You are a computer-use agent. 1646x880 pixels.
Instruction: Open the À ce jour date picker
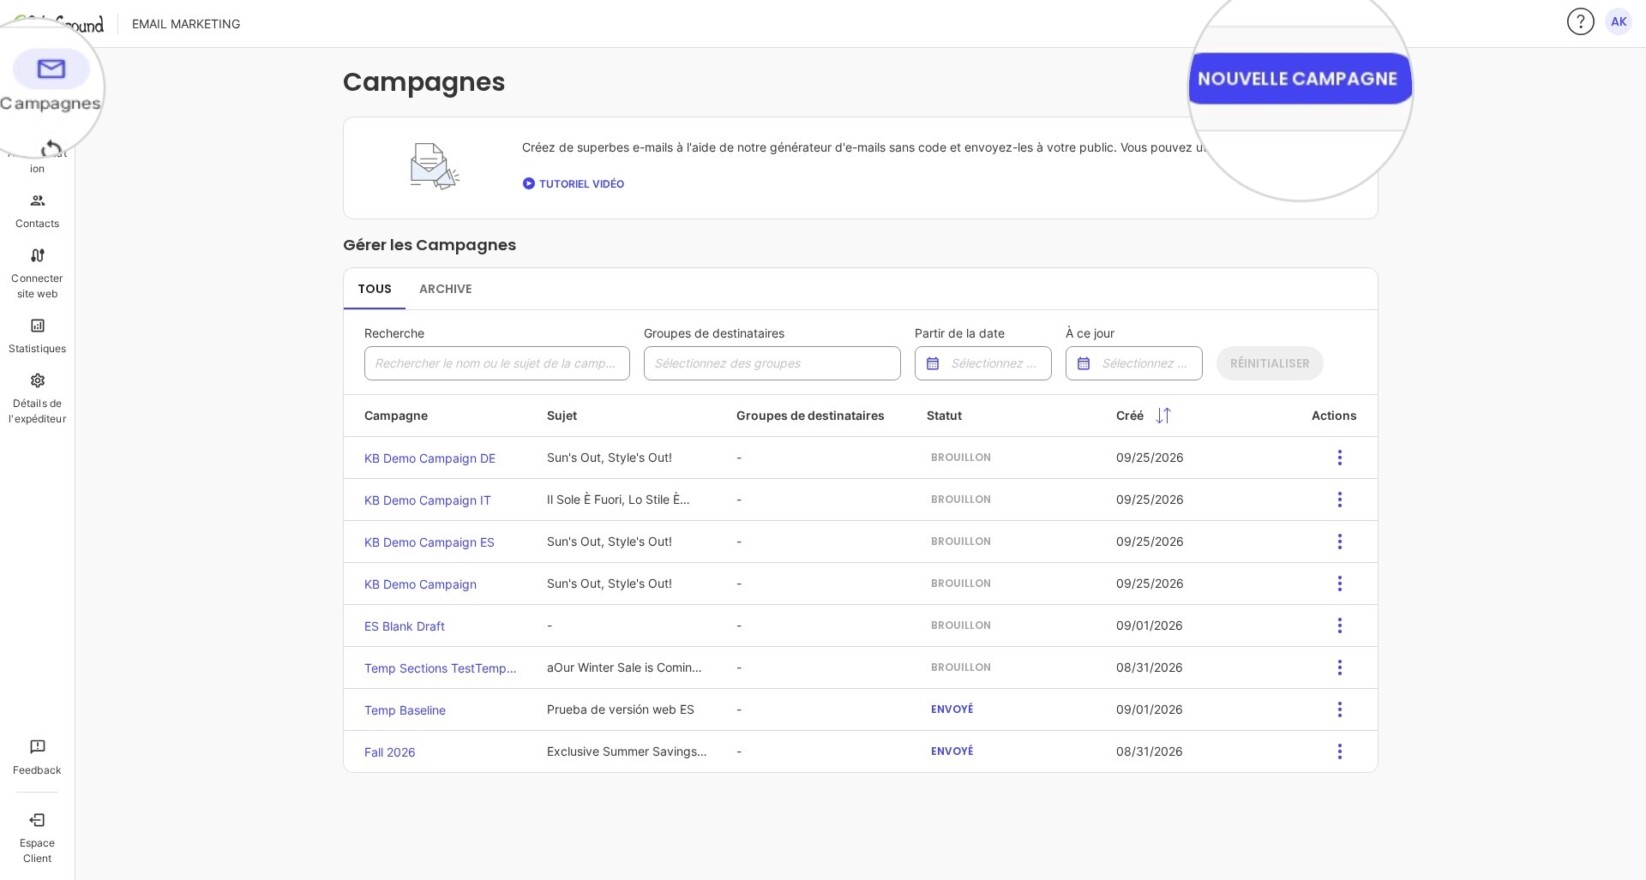[1134, 363]
